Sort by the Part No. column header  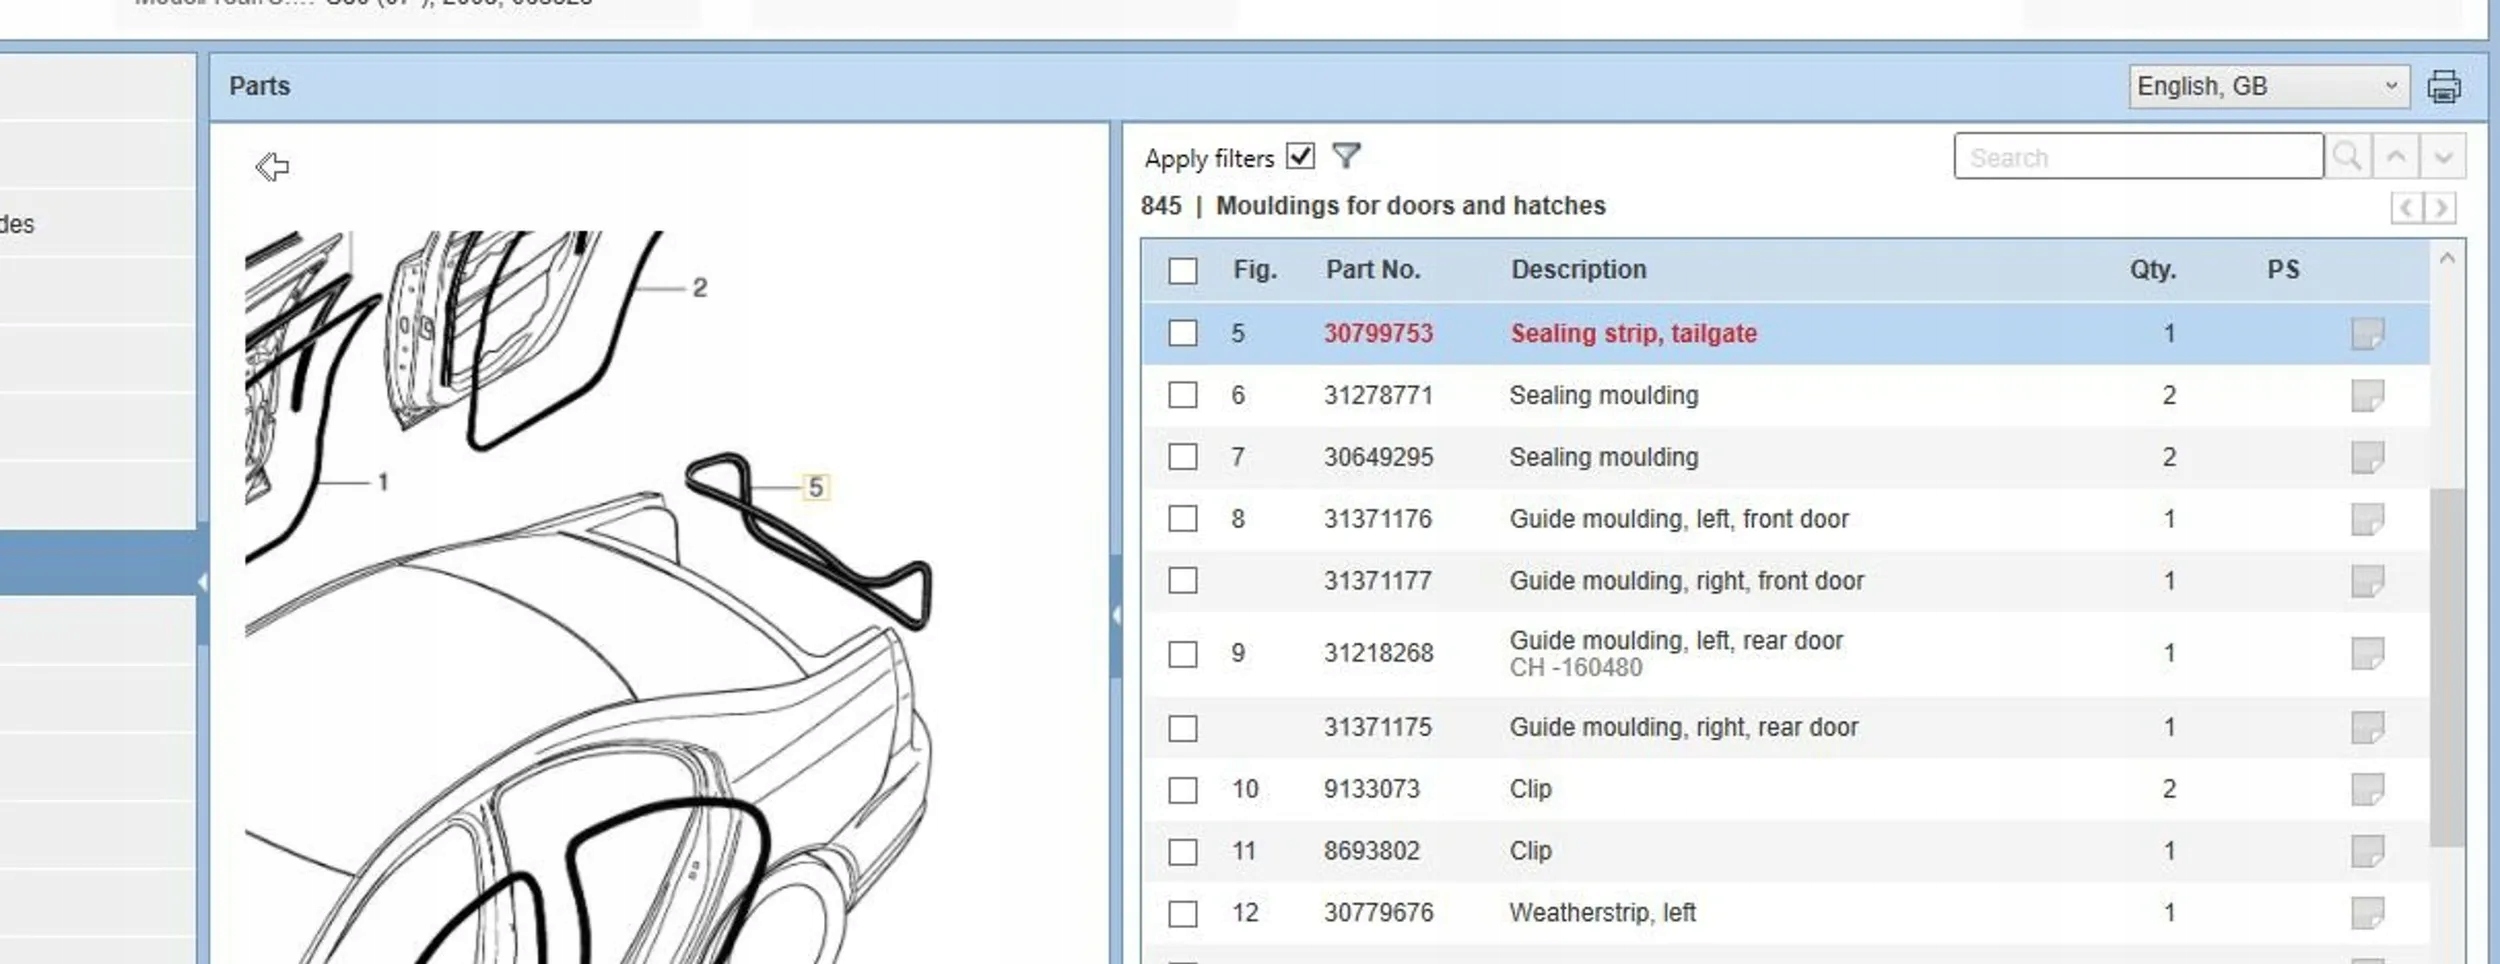point(1373,270)
